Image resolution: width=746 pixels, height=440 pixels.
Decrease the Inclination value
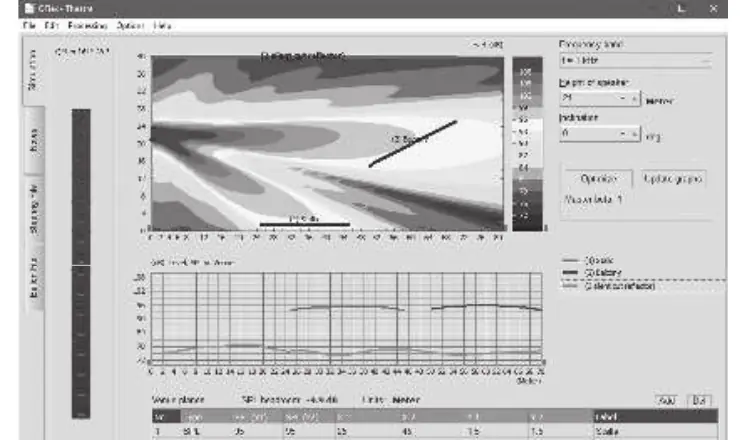tap(623, 134)
